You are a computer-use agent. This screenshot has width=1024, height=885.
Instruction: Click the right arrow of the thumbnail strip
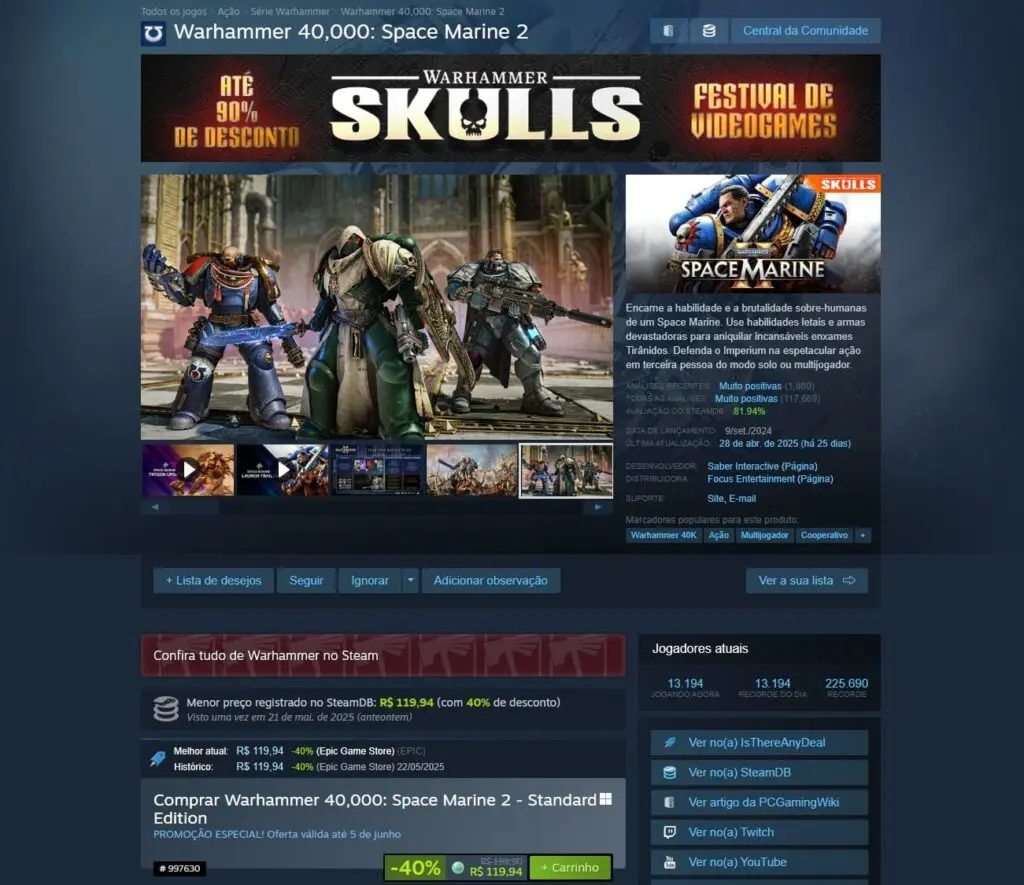(x=598, y=507)
